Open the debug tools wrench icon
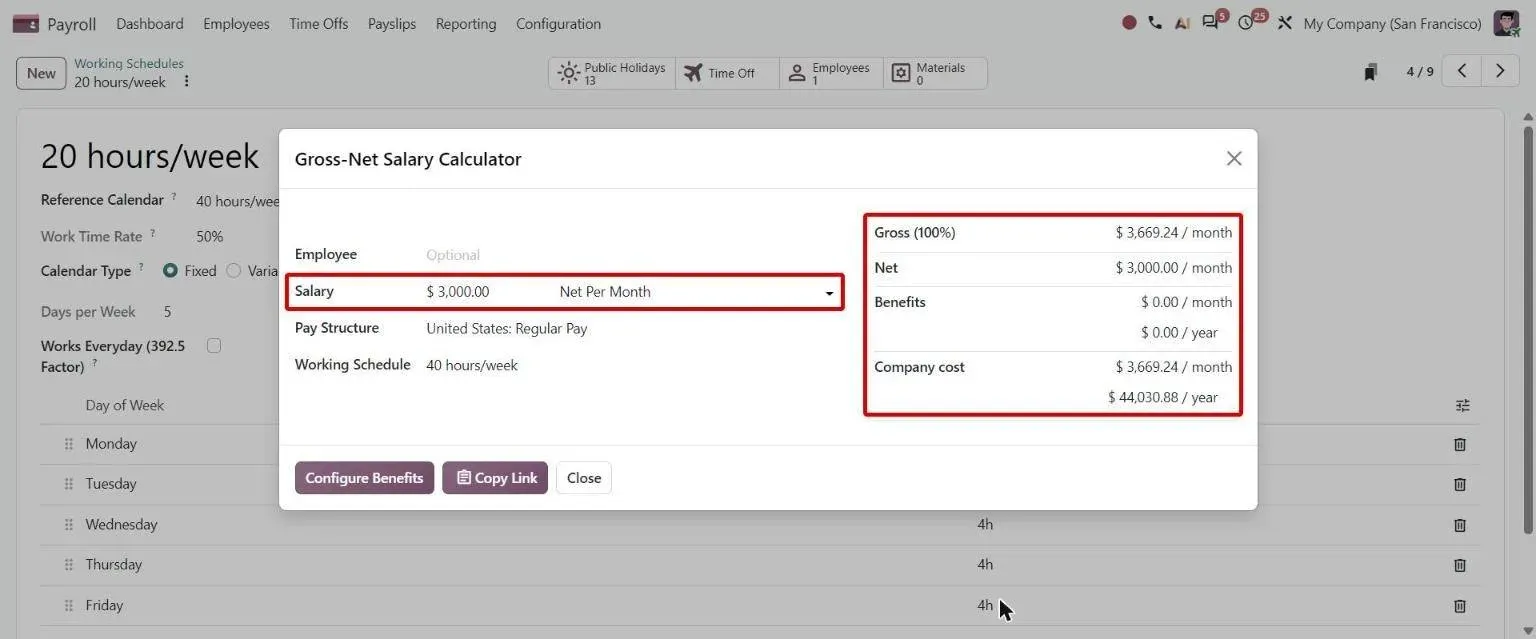1536x639 pixels. [x=1285, y=23]
